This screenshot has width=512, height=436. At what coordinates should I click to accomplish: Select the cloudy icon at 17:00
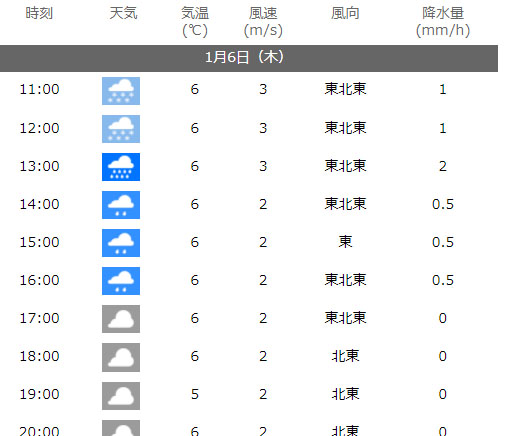(121, 319)
